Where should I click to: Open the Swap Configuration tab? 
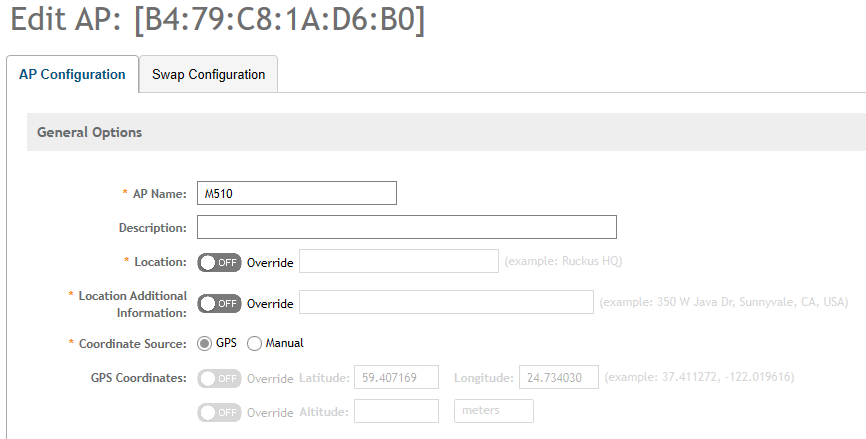208,75
